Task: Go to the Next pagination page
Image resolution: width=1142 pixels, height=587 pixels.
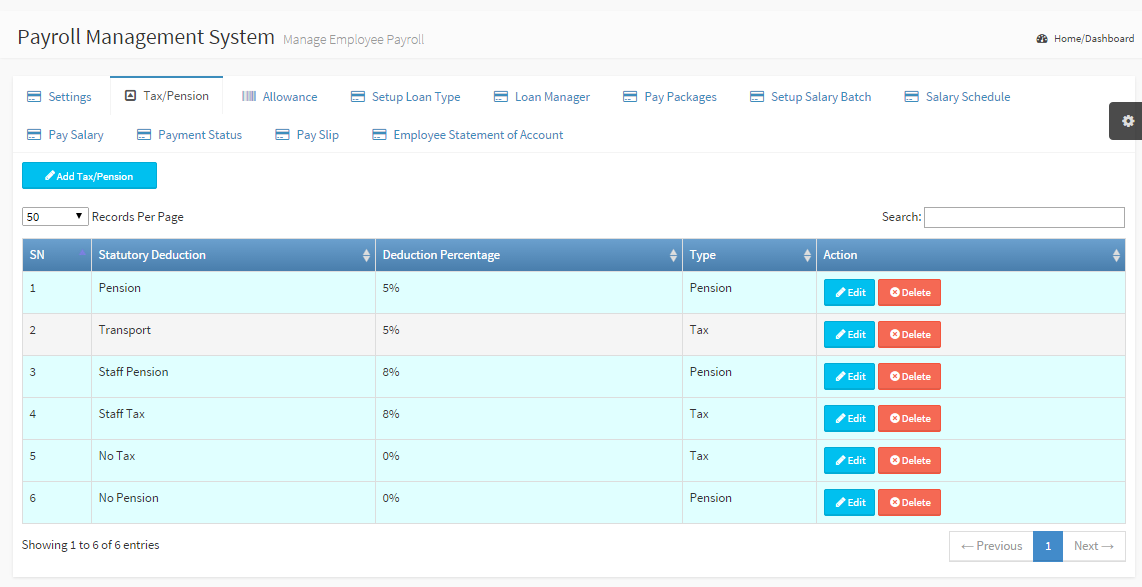Action: click(x=1093, y=546)
